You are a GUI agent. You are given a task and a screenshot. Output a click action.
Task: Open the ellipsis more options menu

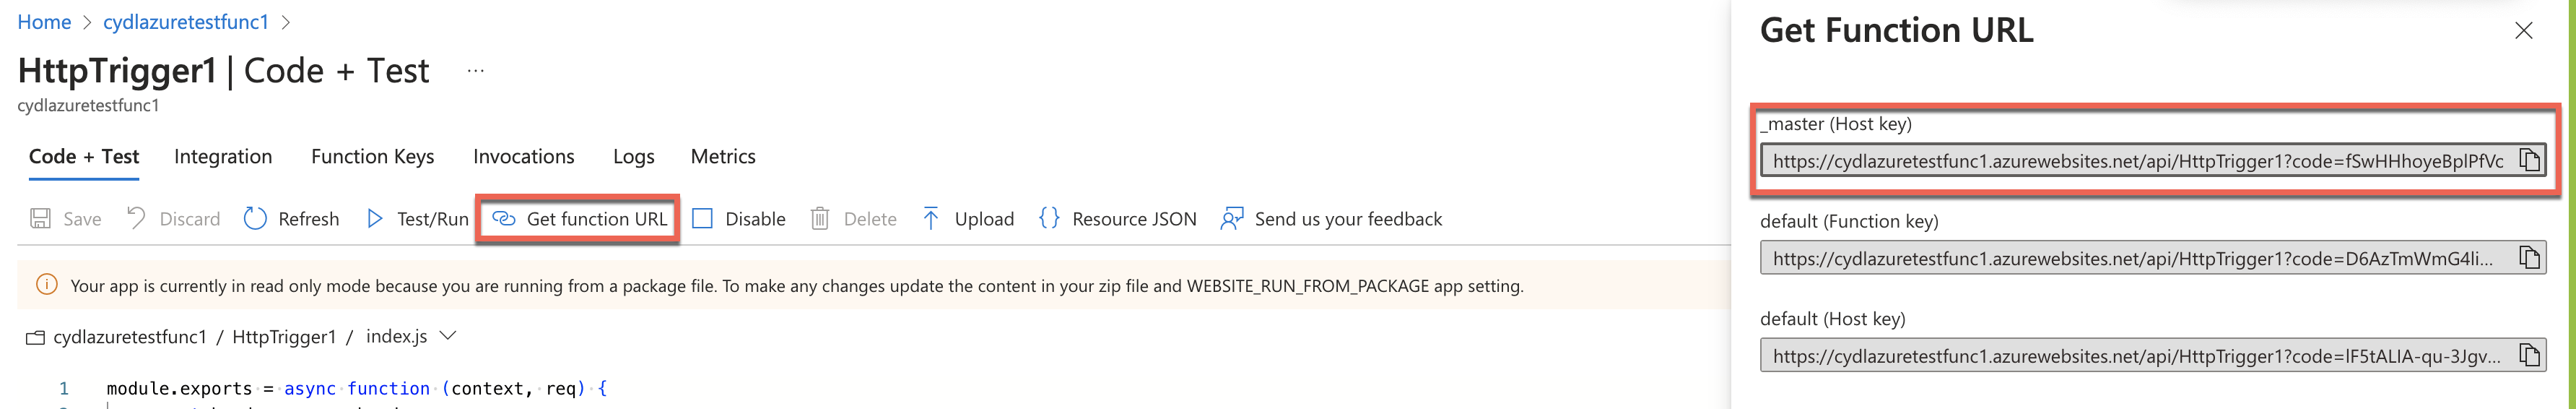[475, 70]
